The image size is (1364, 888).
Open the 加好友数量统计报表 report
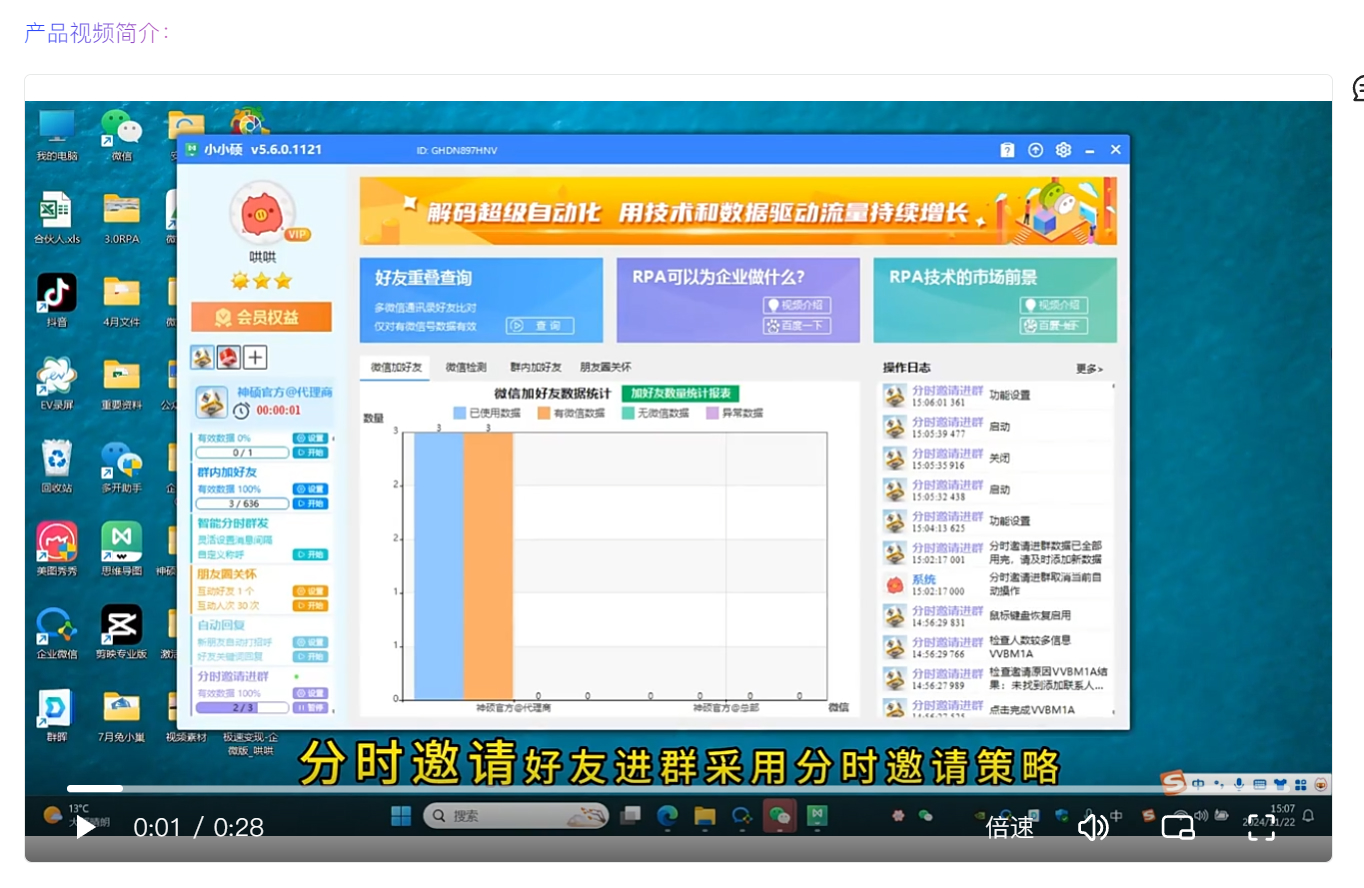click(x=680, y=393)
